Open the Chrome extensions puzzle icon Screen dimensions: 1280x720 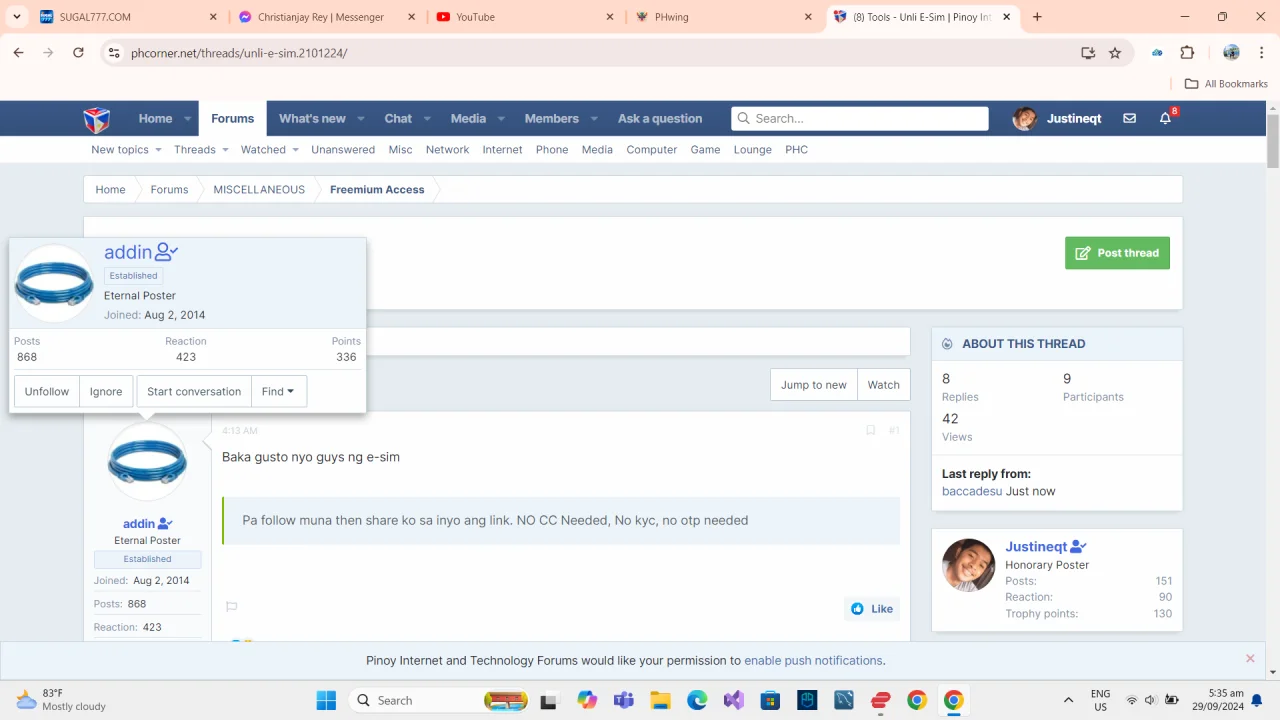click(x=1187, y=53)
